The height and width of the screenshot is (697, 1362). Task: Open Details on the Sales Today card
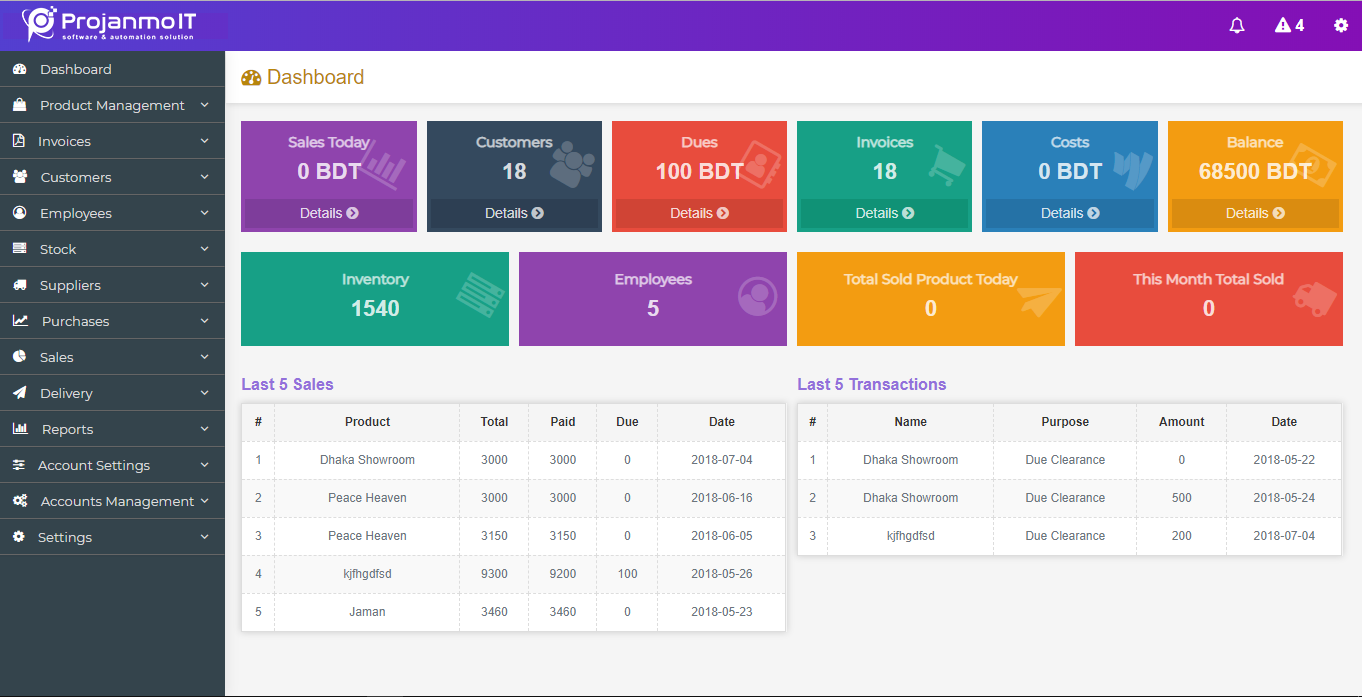(328, 213)
